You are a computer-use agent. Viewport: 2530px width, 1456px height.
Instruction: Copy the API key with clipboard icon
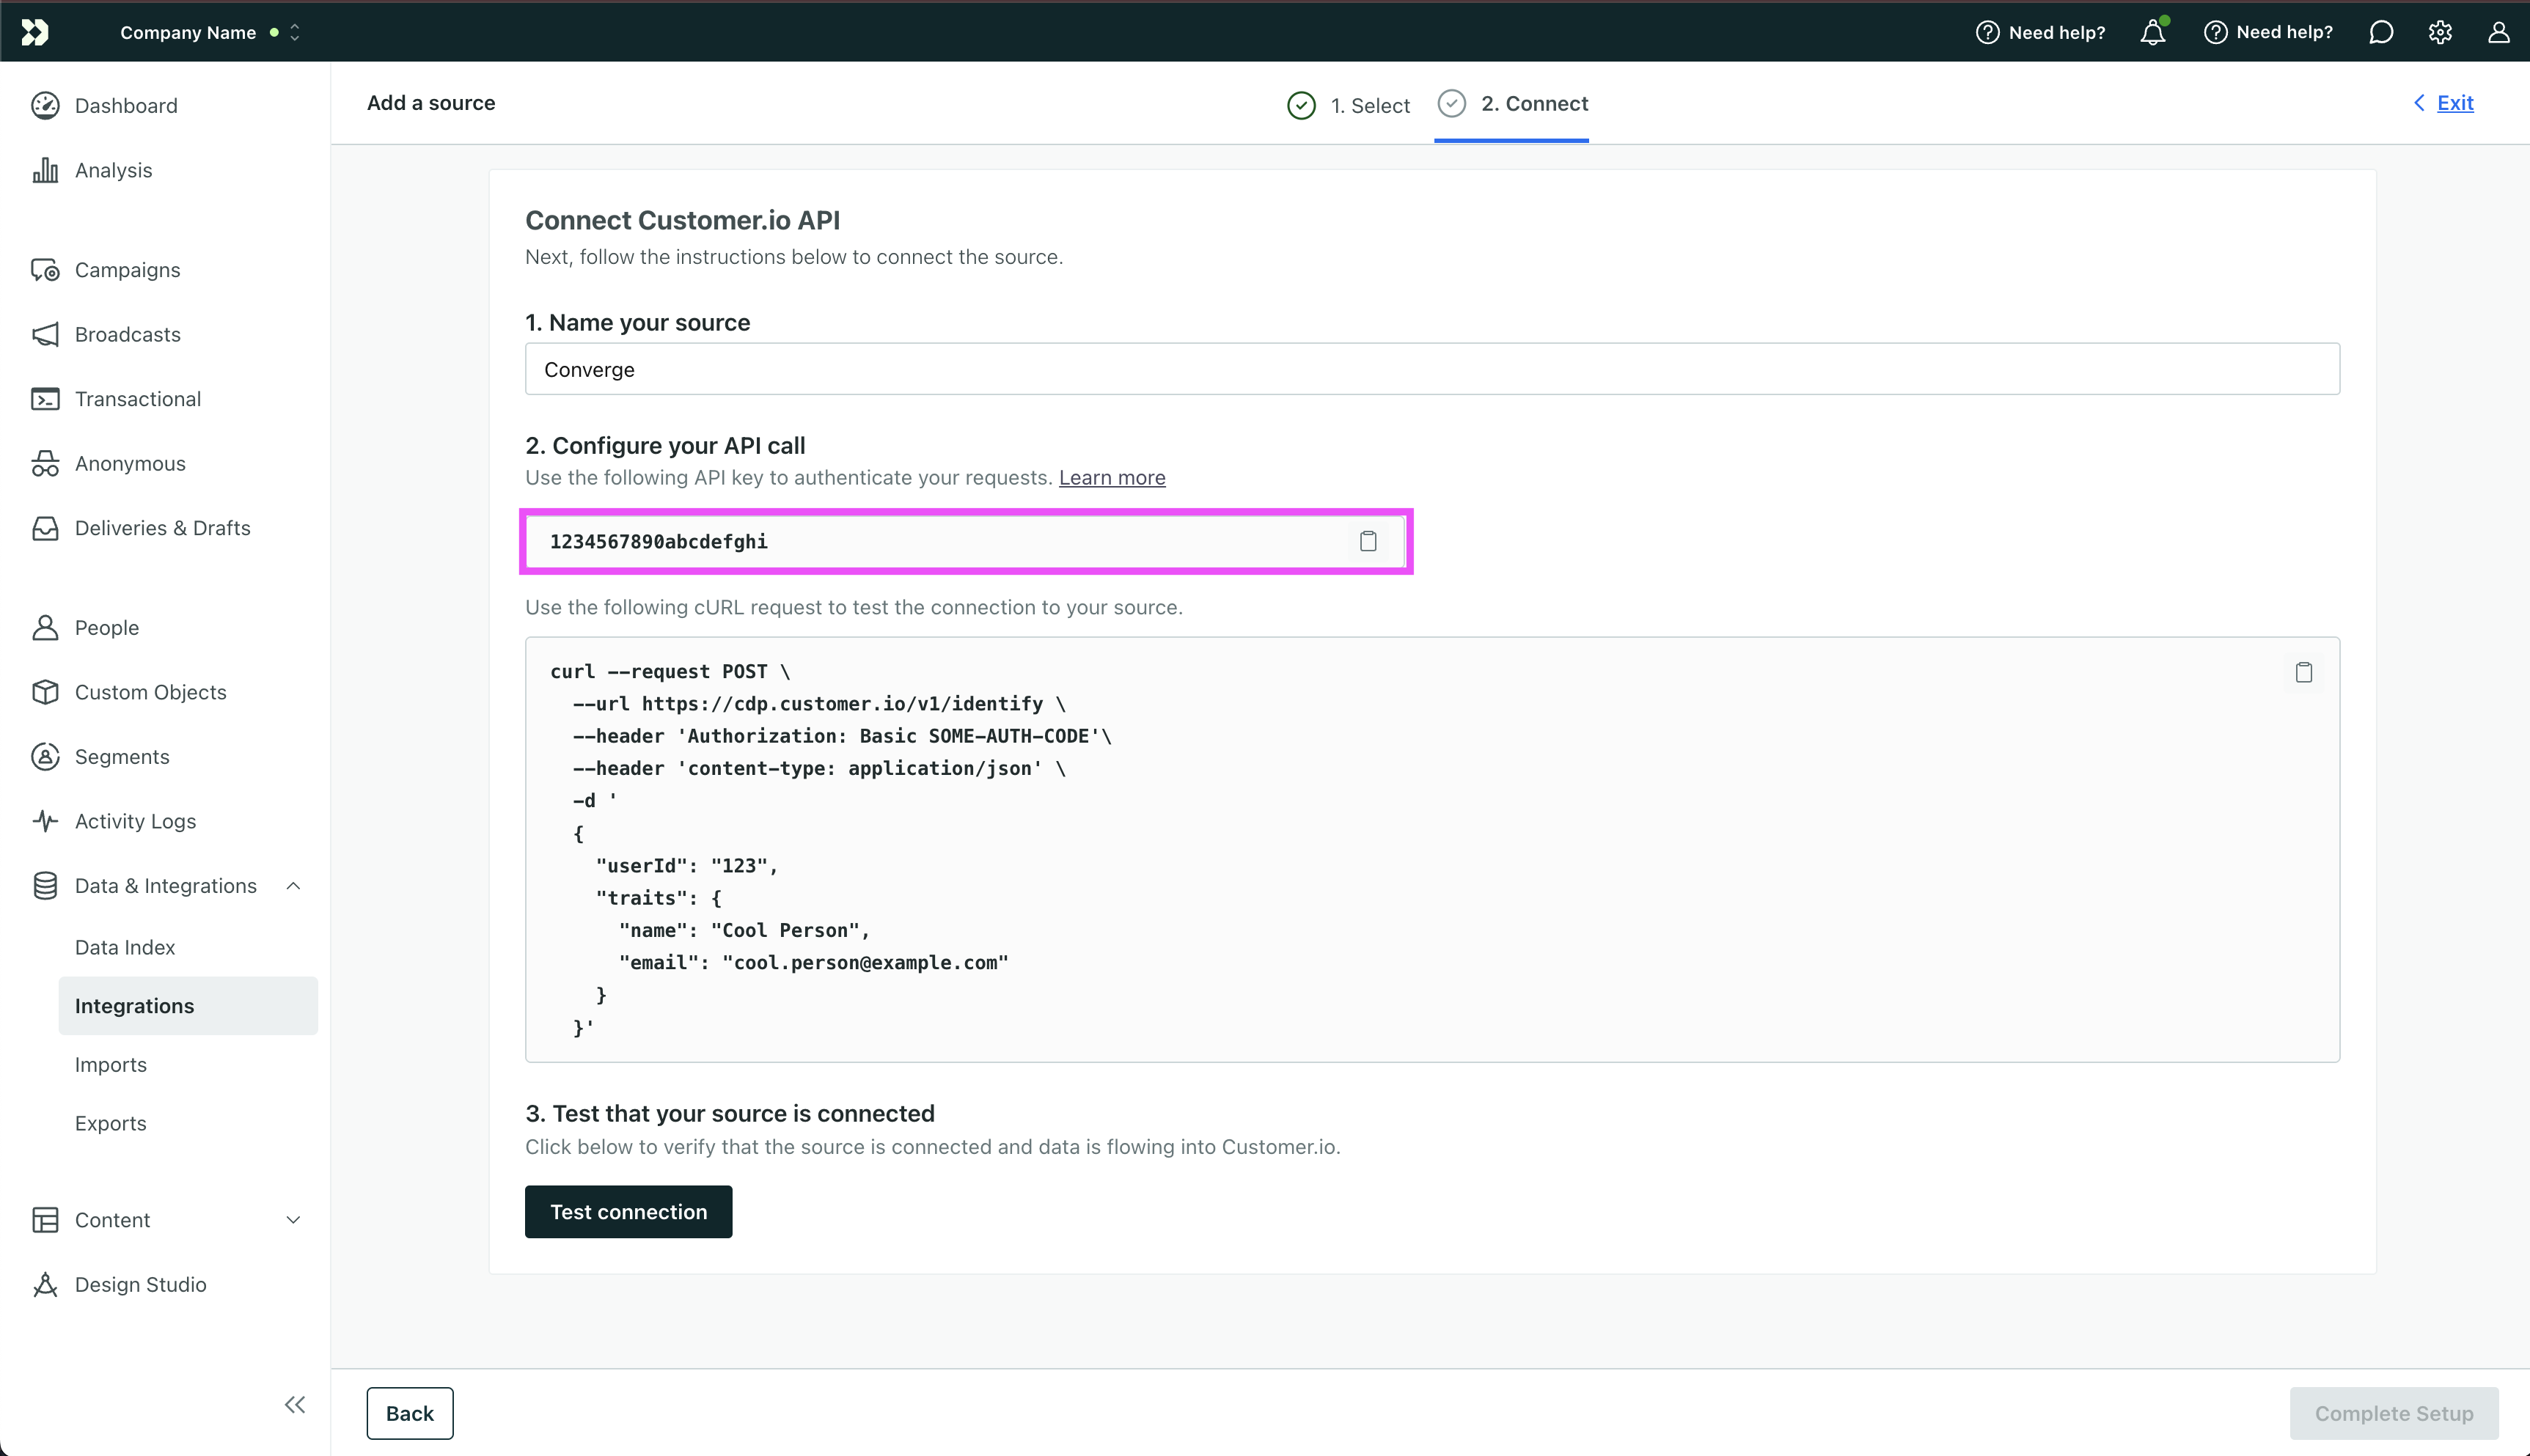[1368, 541]
